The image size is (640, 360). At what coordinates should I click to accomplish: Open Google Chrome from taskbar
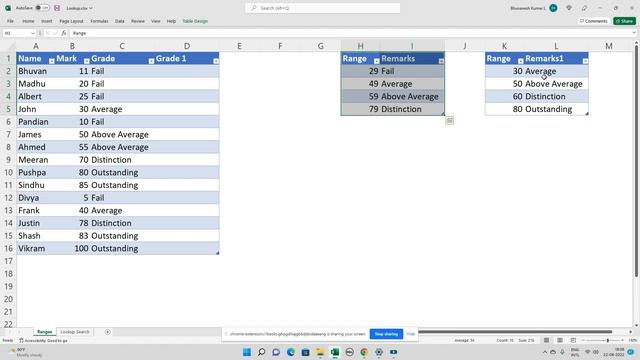coord(364,352)
